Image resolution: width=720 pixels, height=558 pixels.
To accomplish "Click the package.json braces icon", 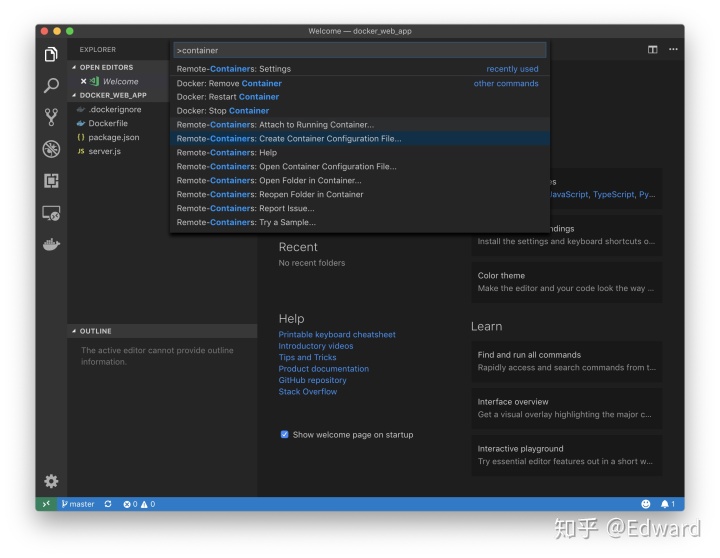I will [81, 137].
